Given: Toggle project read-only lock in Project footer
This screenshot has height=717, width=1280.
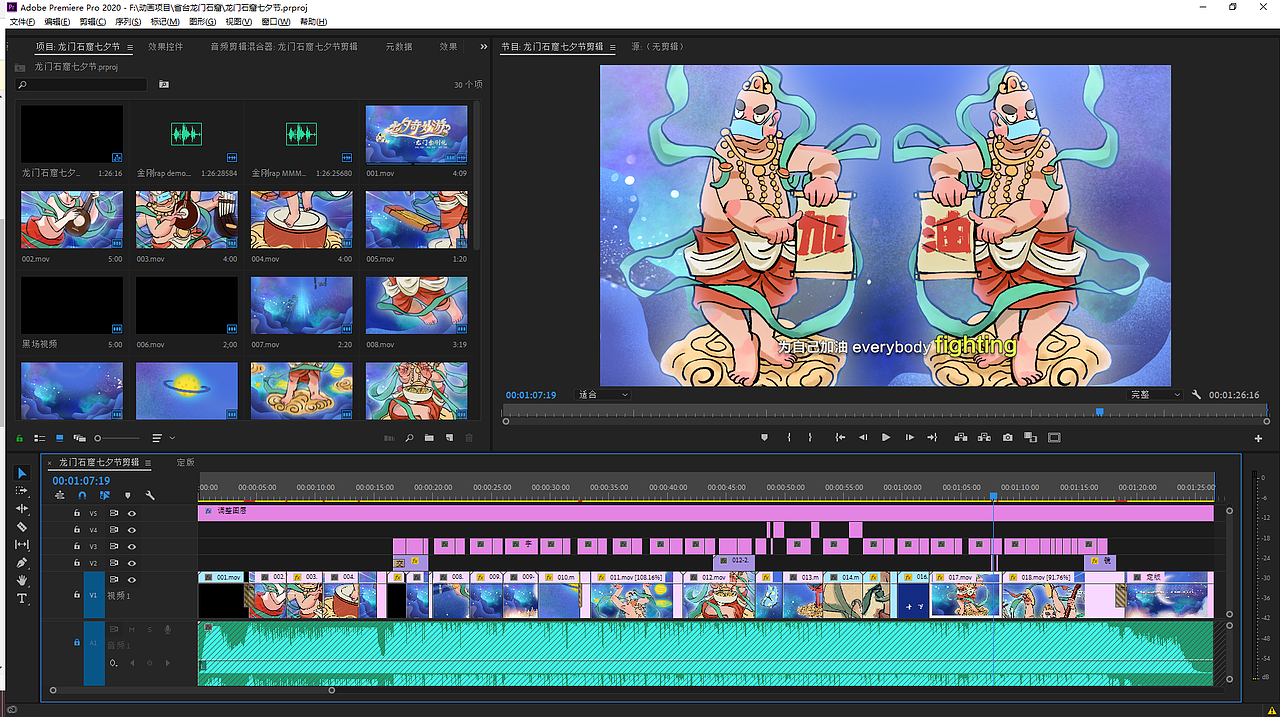Looking at the screenshot, I should click(x=21, y=438).
